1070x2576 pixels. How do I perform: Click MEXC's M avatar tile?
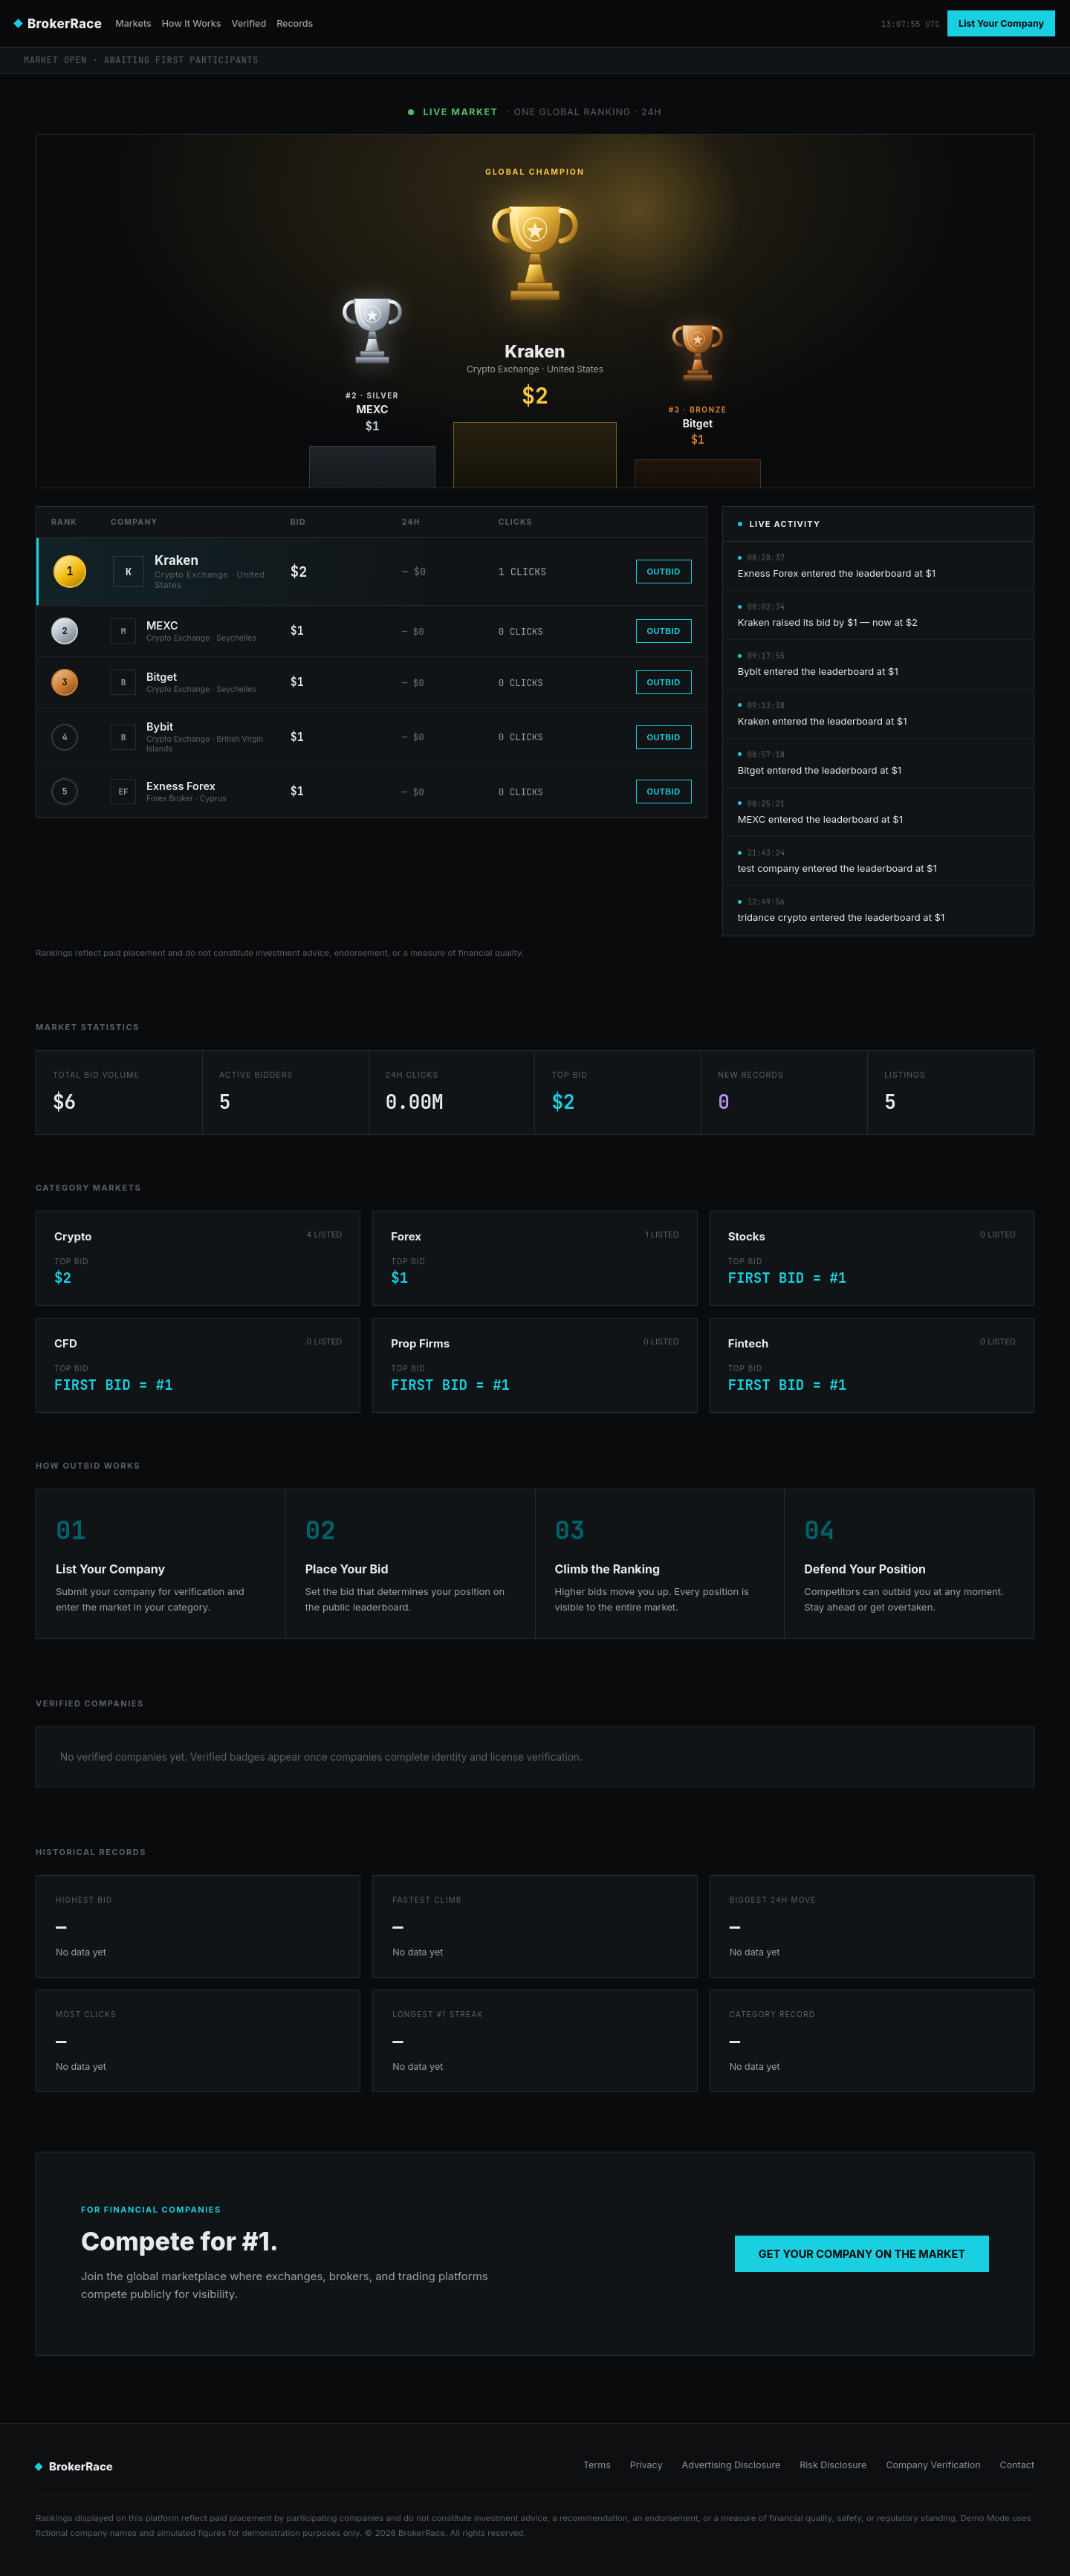click(x=123, y=631)
